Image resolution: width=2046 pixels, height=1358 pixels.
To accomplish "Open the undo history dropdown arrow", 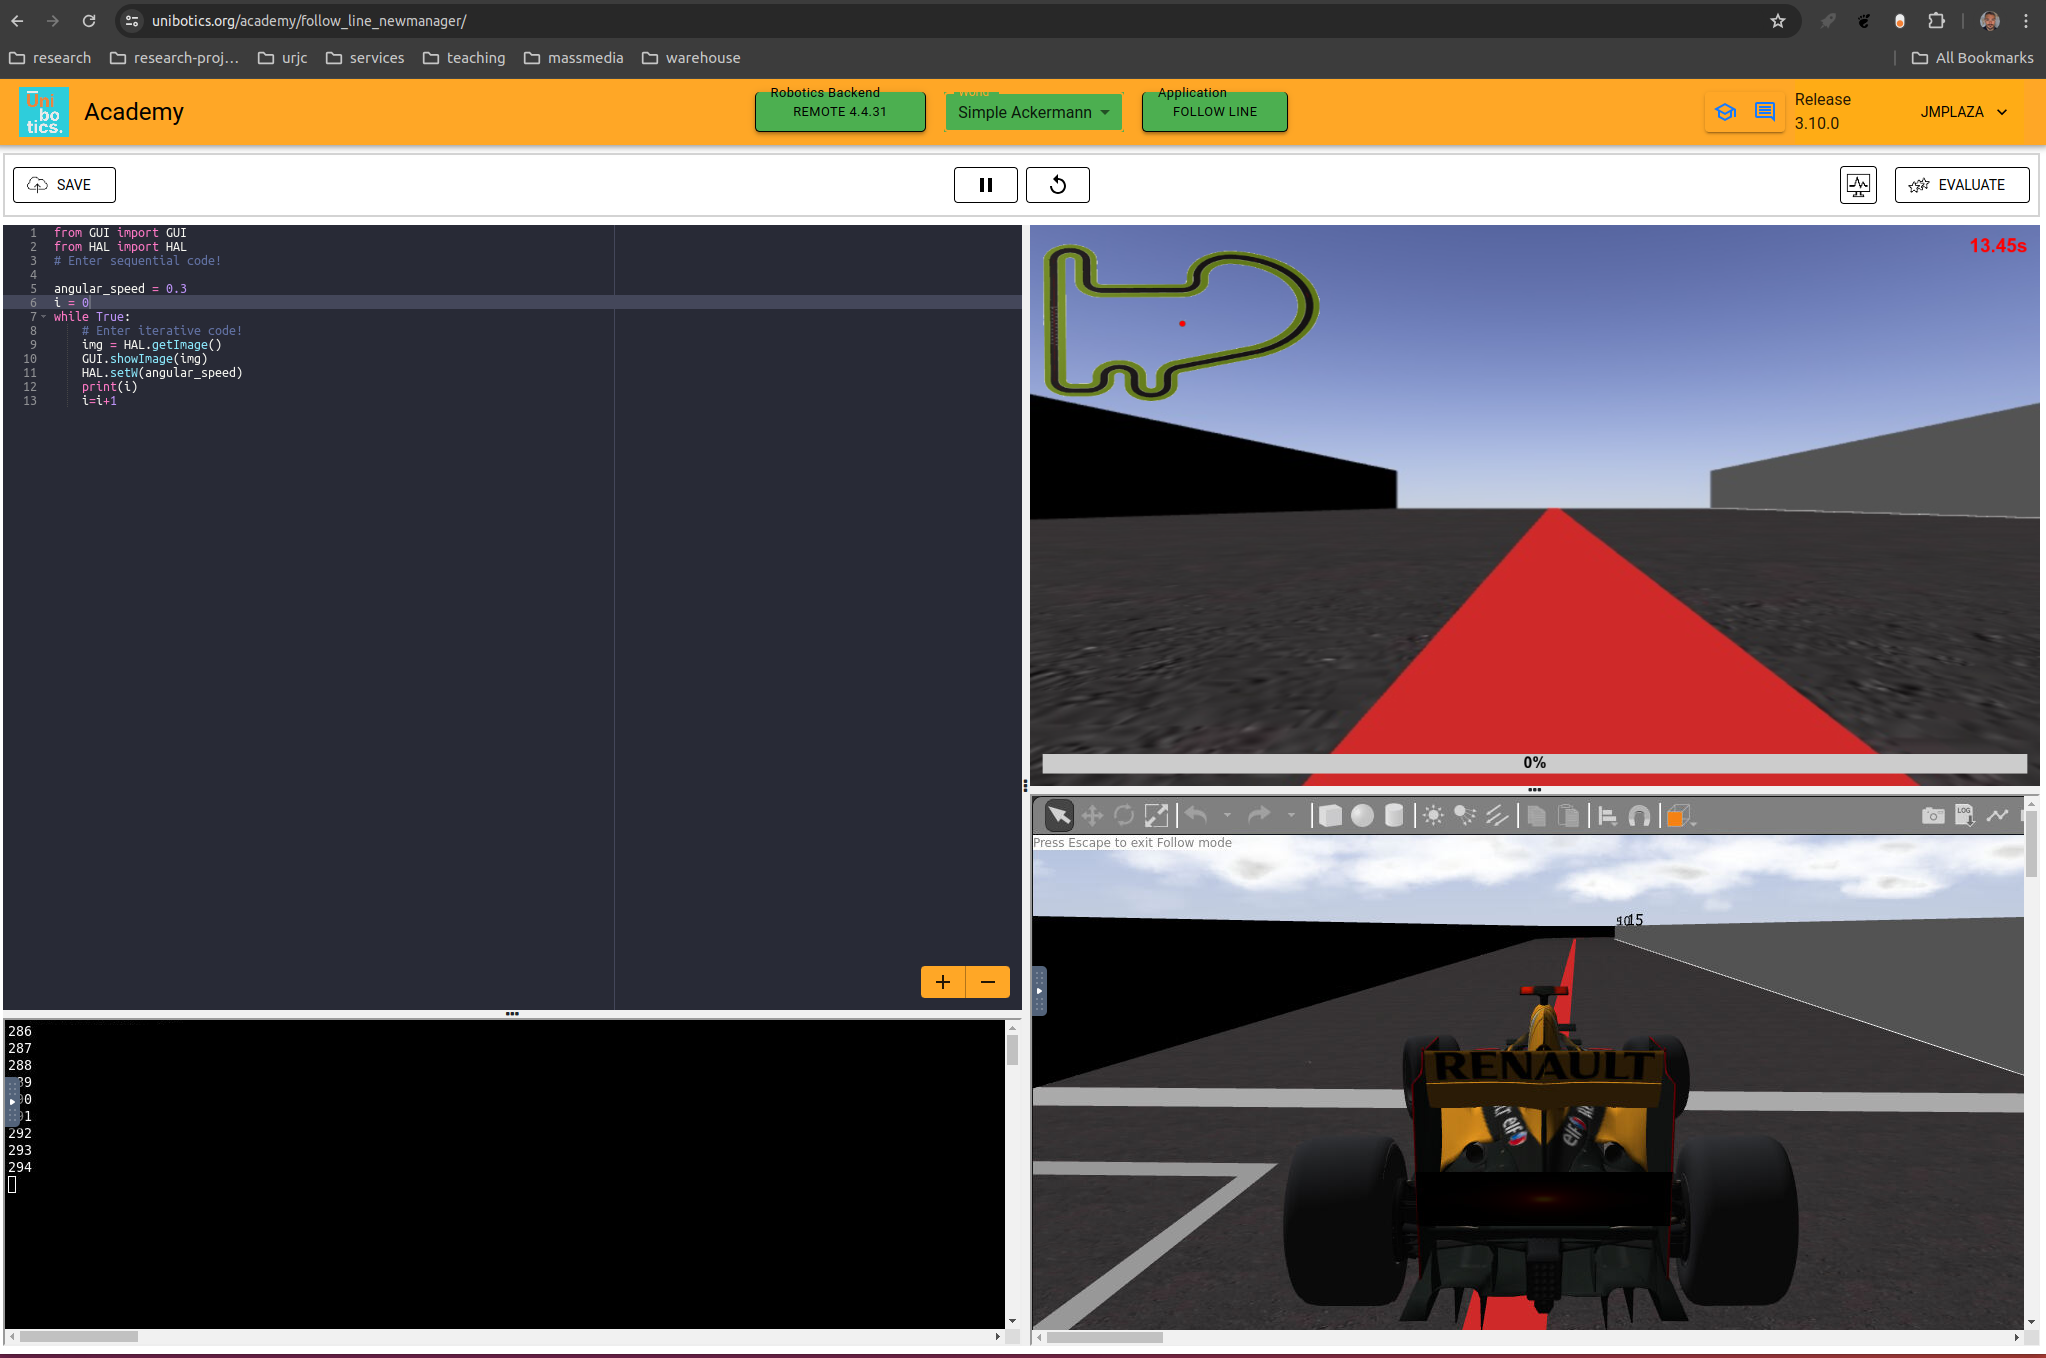I will 1227,815.
